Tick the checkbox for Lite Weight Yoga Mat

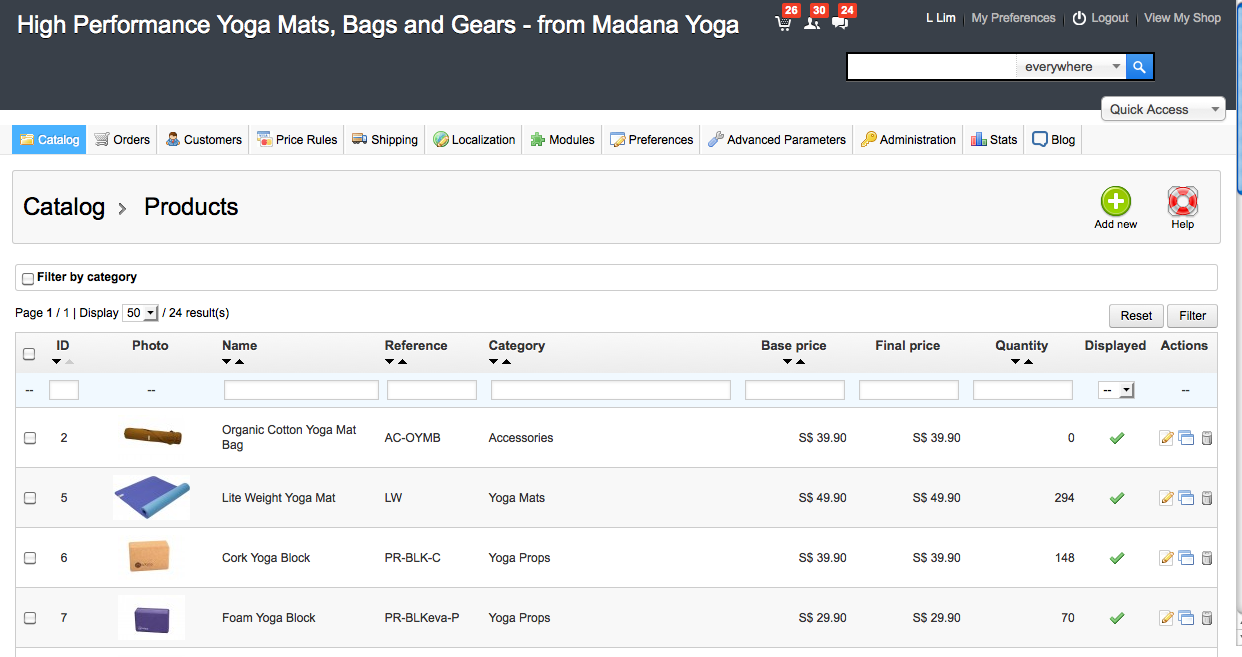[x=30, y=498]
